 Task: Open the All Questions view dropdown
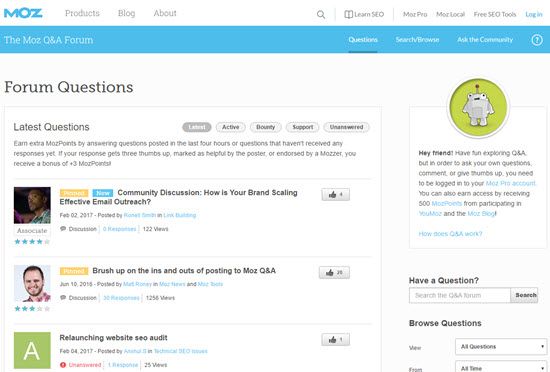coord(501,346)
